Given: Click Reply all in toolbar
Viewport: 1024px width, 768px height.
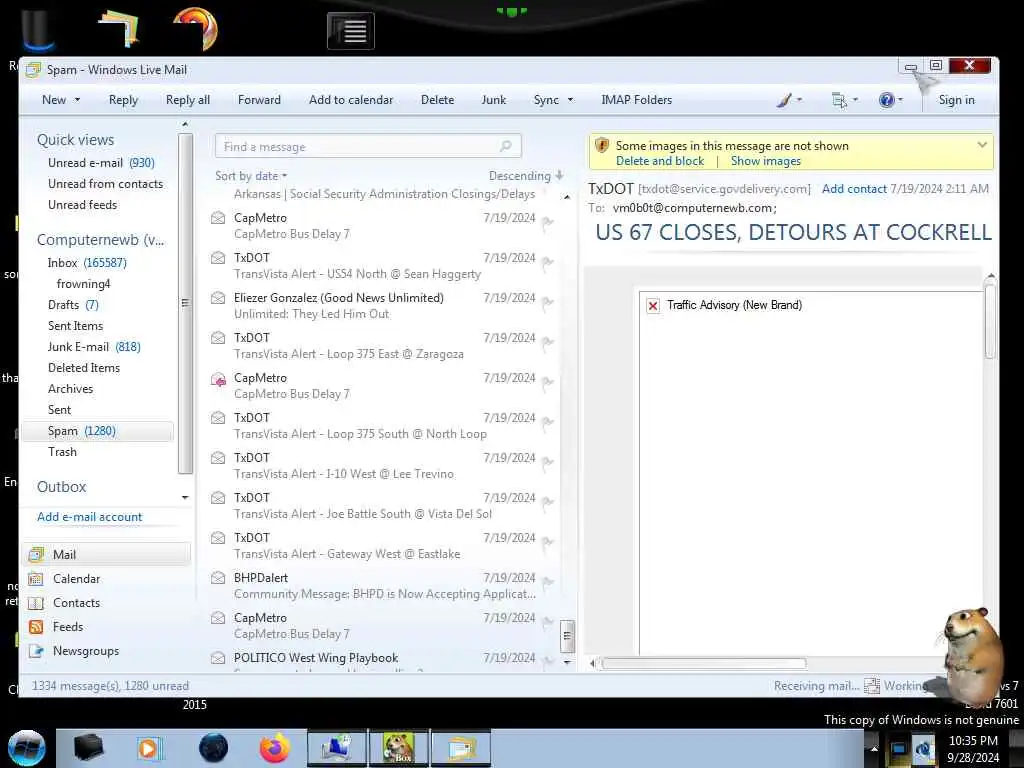Looking at the screenshot, I should pos(187,100).
